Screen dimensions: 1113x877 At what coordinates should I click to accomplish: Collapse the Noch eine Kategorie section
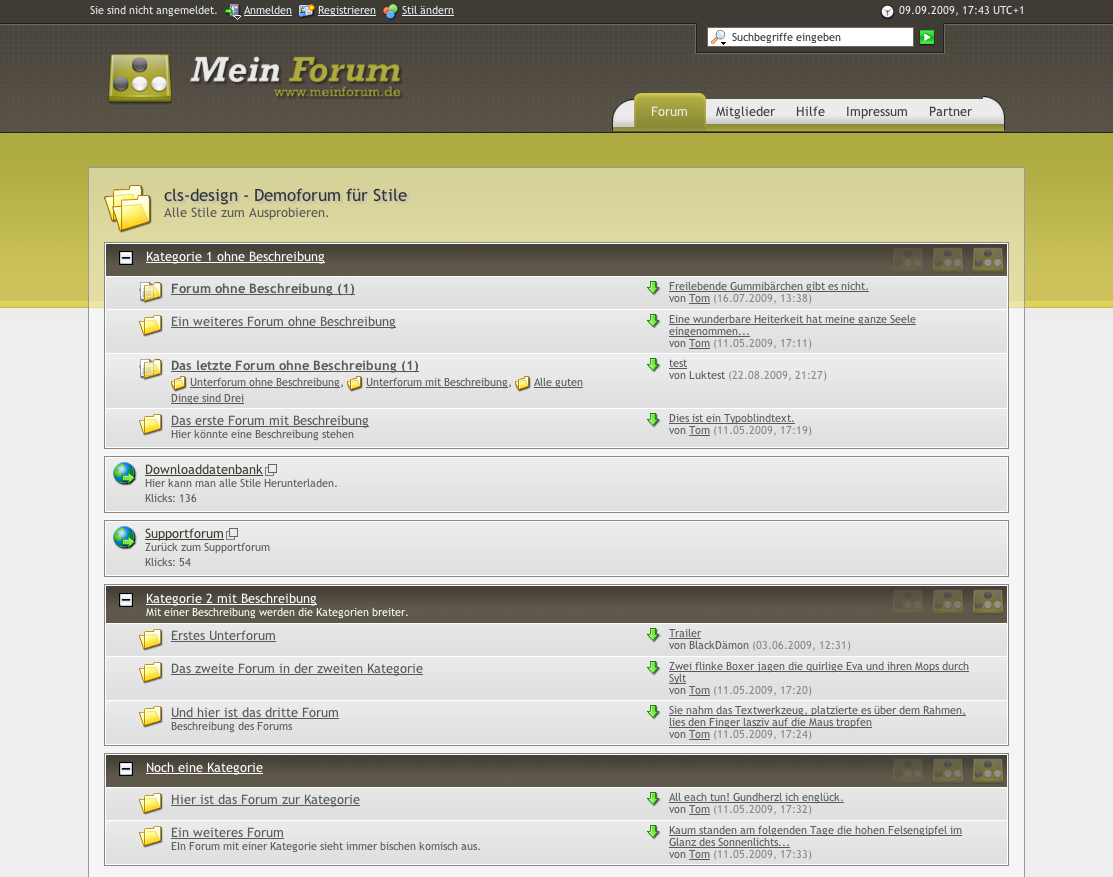tap(126, 769)
